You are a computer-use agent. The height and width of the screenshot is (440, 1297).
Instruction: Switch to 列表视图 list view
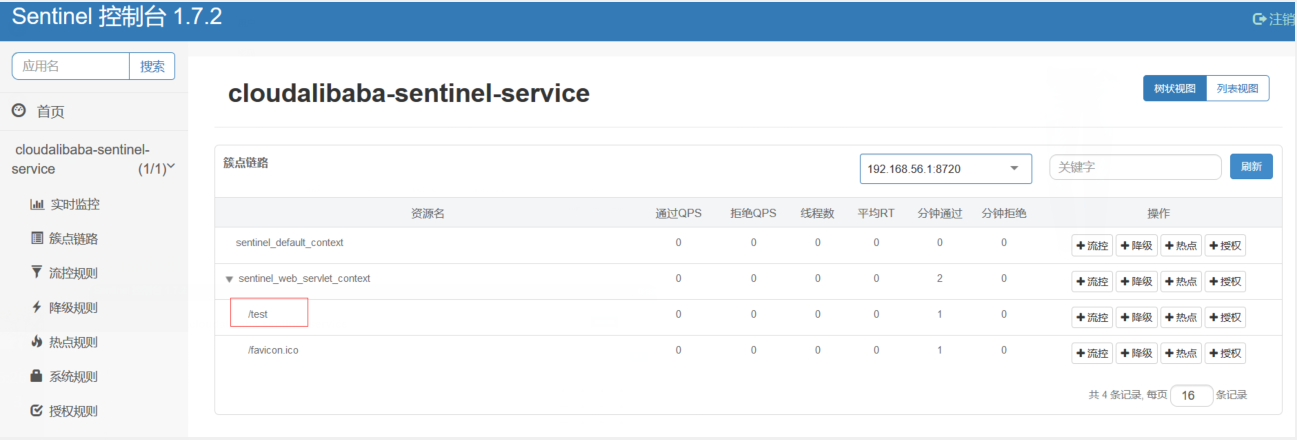coord(1238,88)
